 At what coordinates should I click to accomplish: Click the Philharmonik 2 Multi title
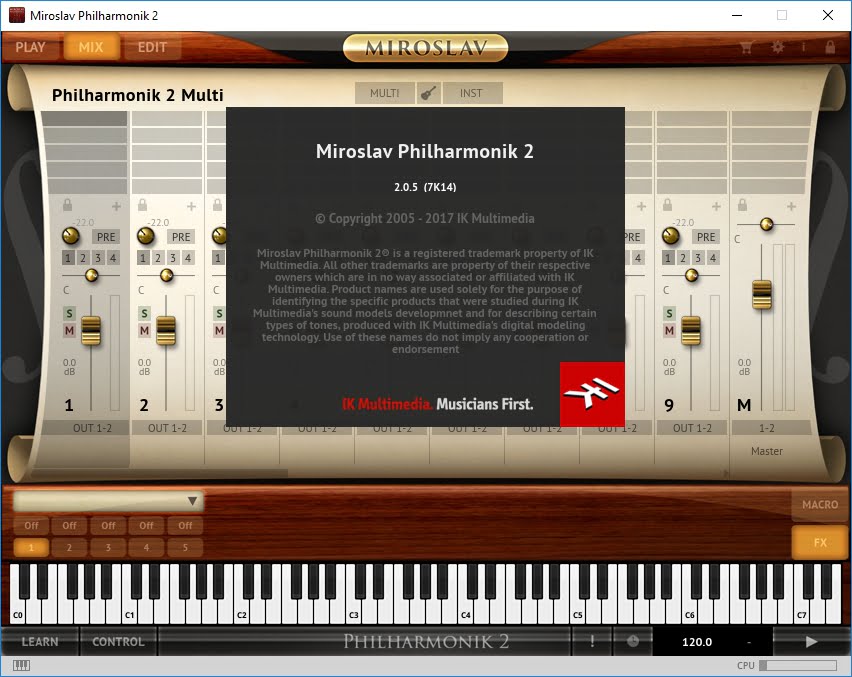point(137,95)
